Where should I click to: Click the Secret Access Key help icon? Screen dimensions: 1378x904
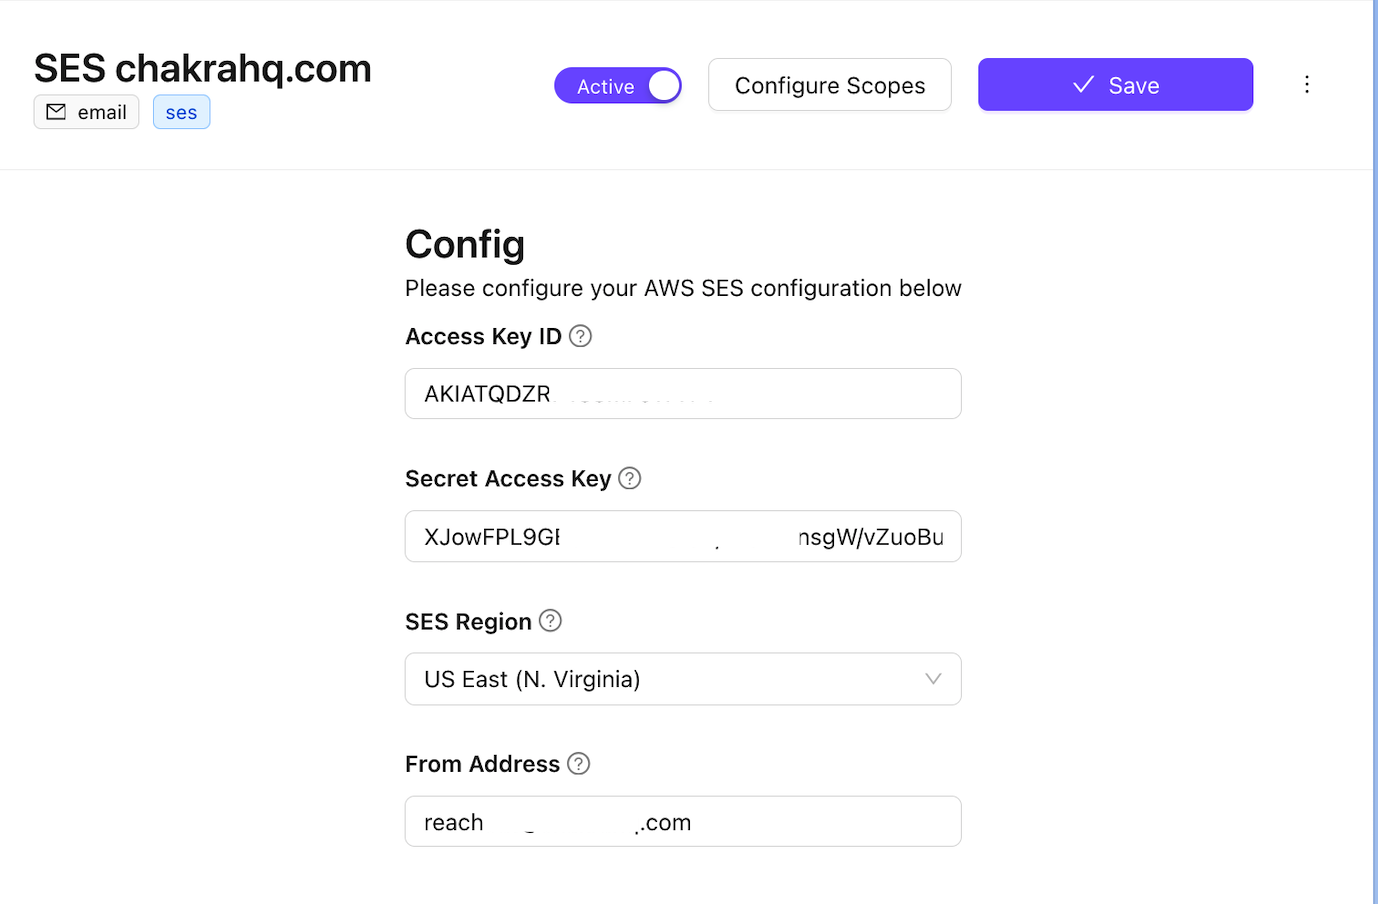(x=629, y=479)
